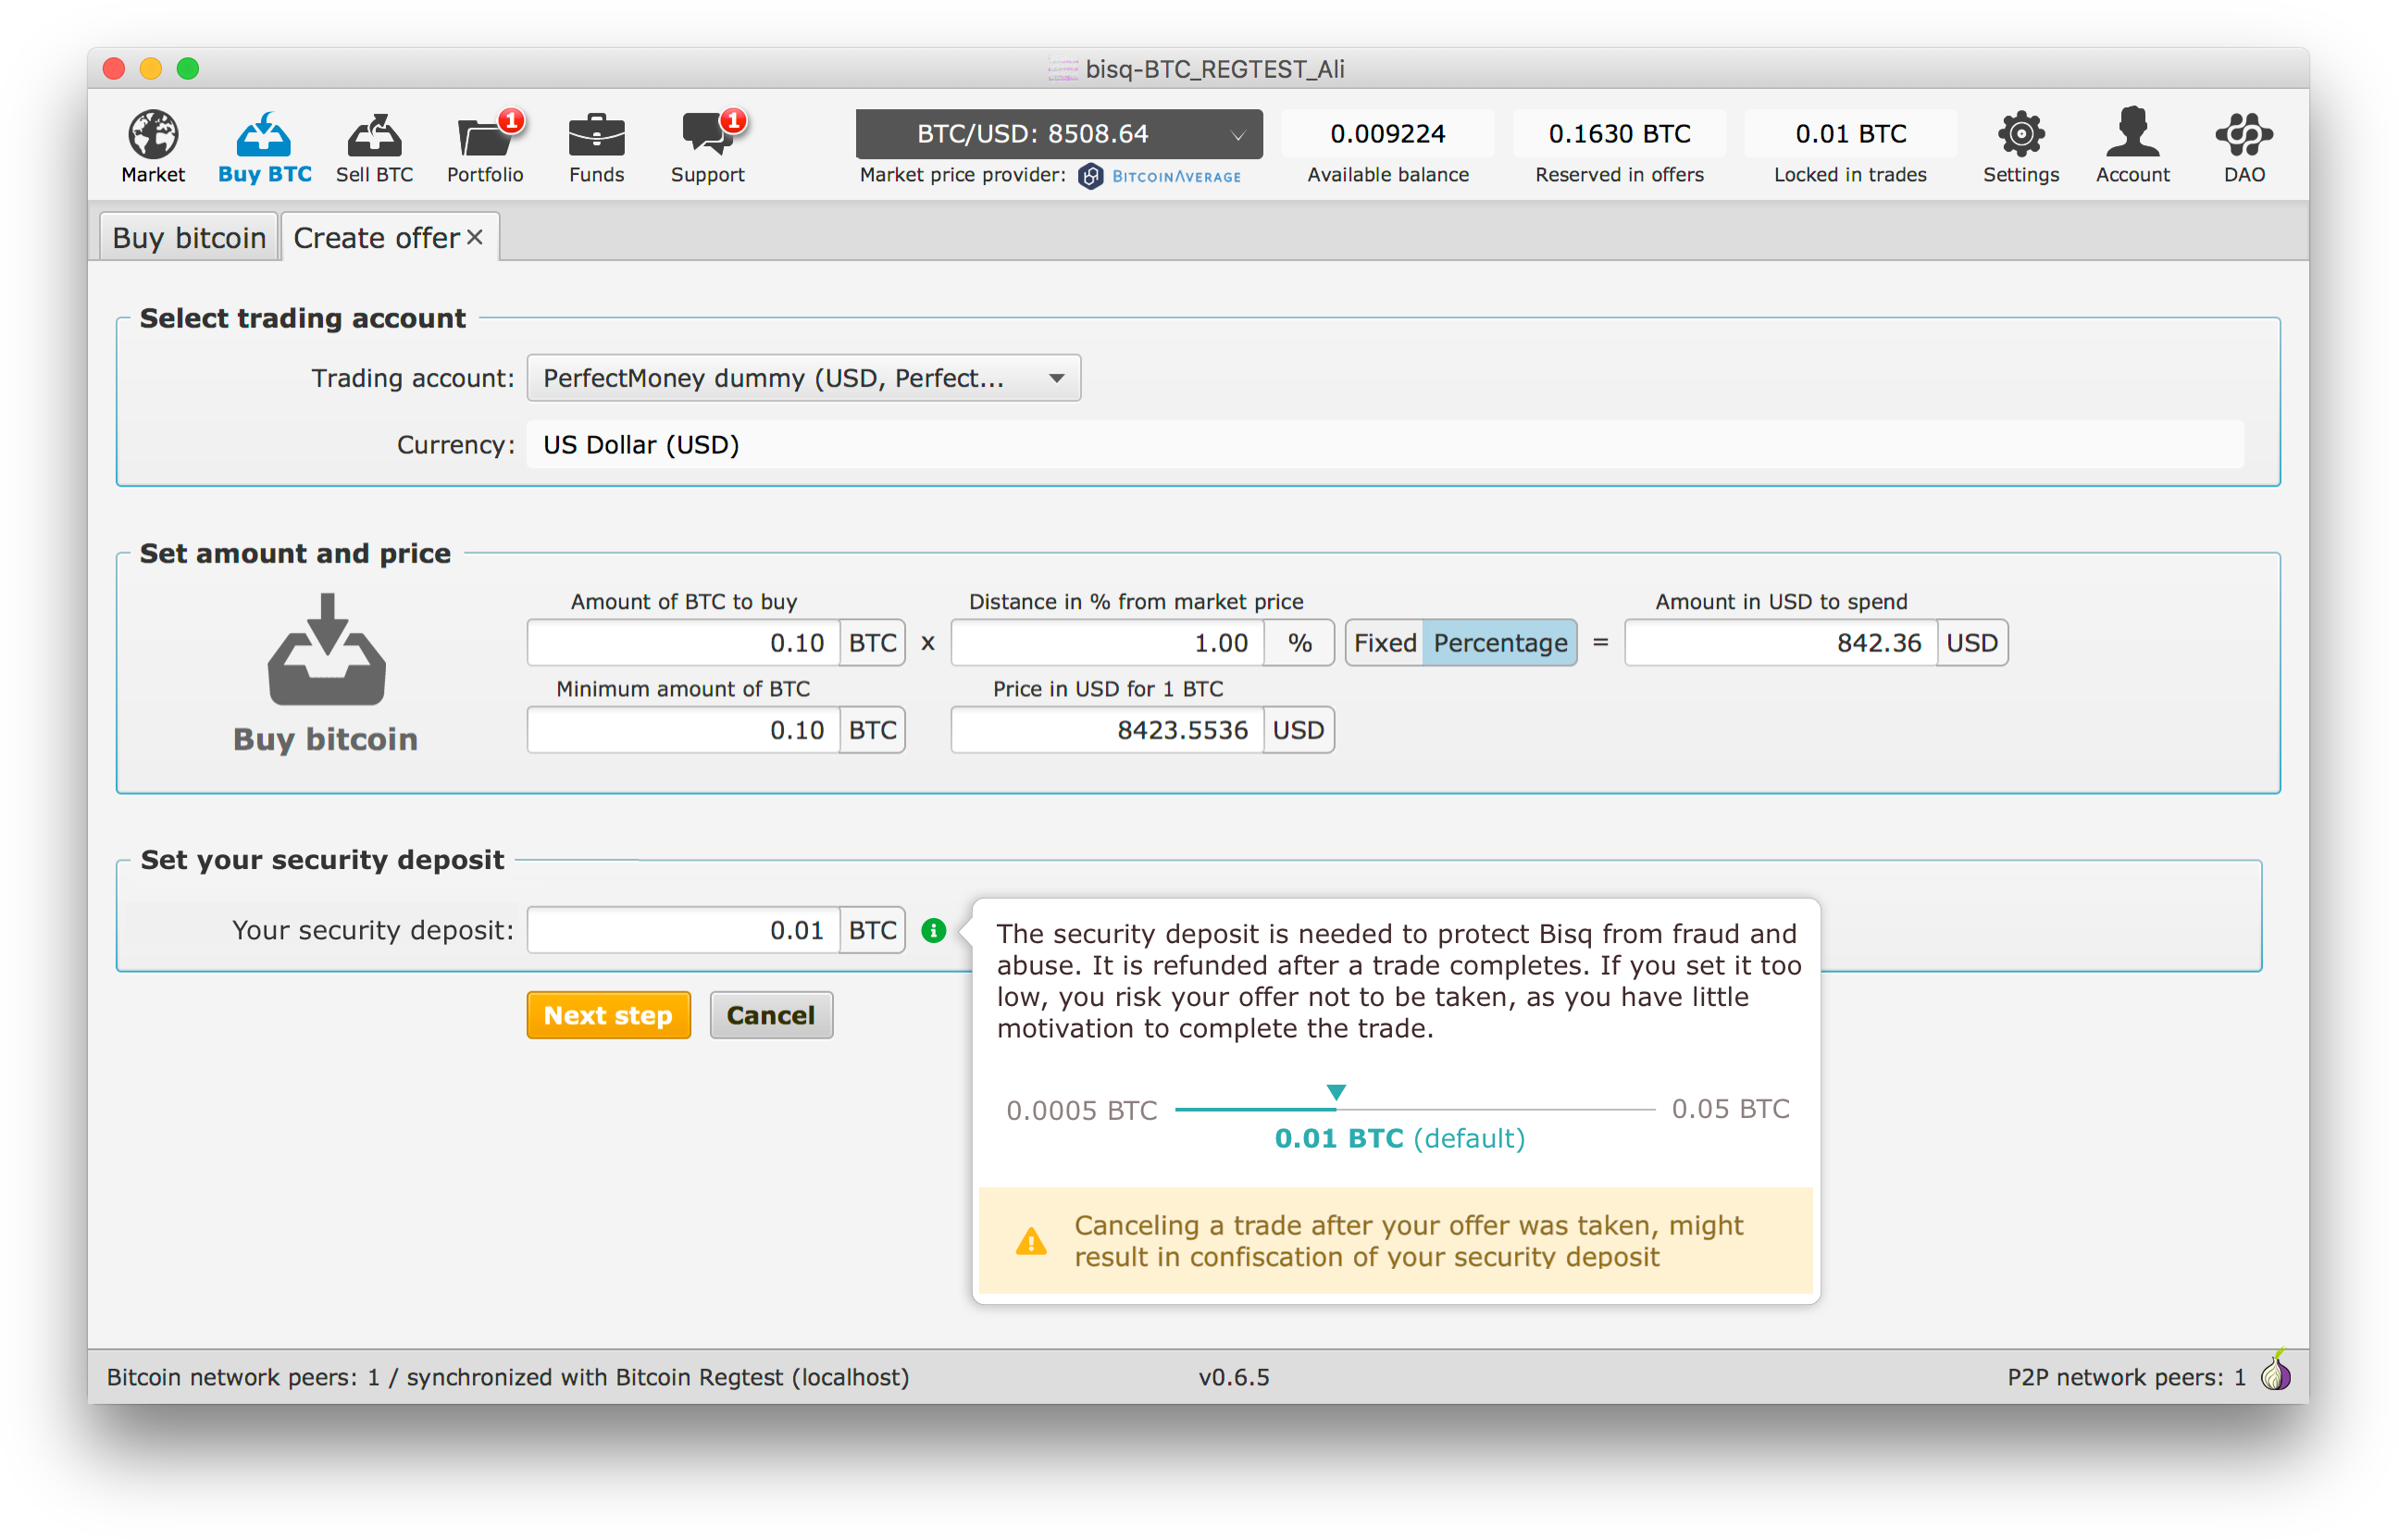Select the Sell BTC section
Image resolution: width=2399 pixels, height=1540 pixels.
point(375,145)
